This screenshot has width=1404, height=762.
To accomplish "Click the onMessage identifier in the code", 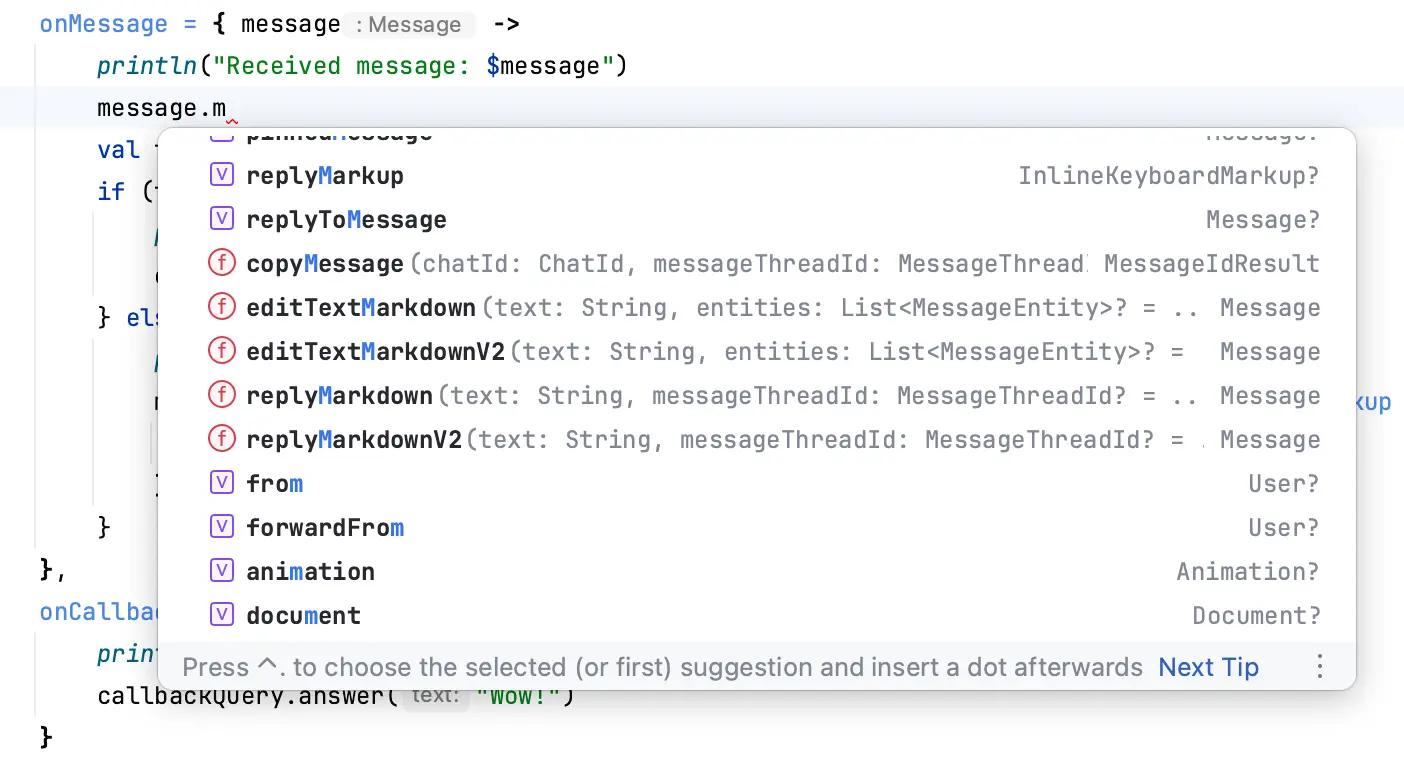I will point(103,23).
